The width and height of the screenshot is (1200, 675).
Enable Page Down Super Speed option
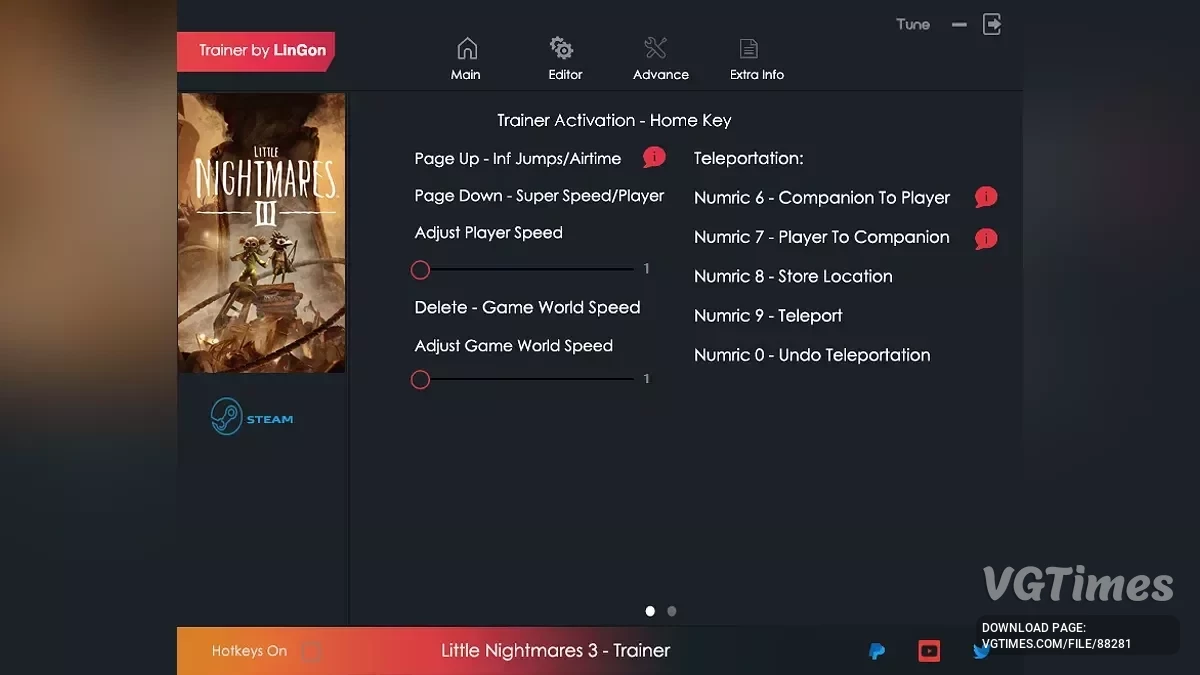[539, 196]
